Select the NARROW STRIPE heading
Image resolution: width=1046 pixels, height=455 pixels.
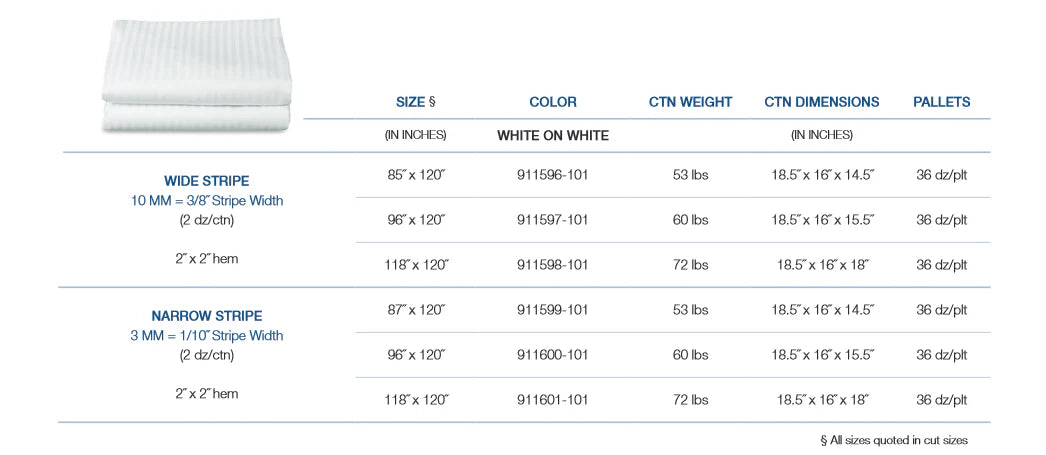(x=207, y=316)
